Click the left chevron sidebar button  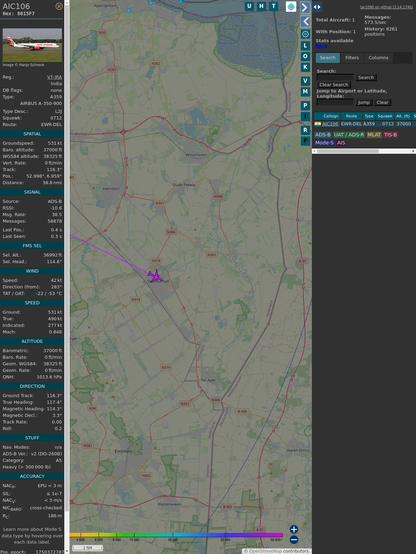(x=306, y=22)
